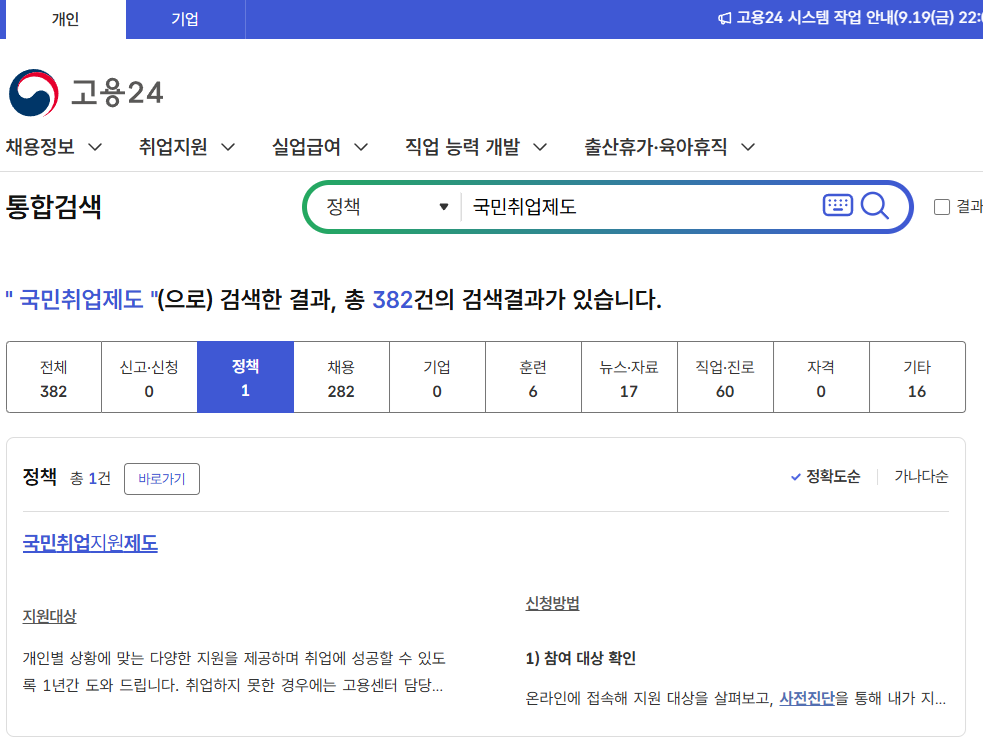Screen dimensions: 983x739
Task: Open the 정책 category dropdown in search bar
Action: (x=387, y=207)
